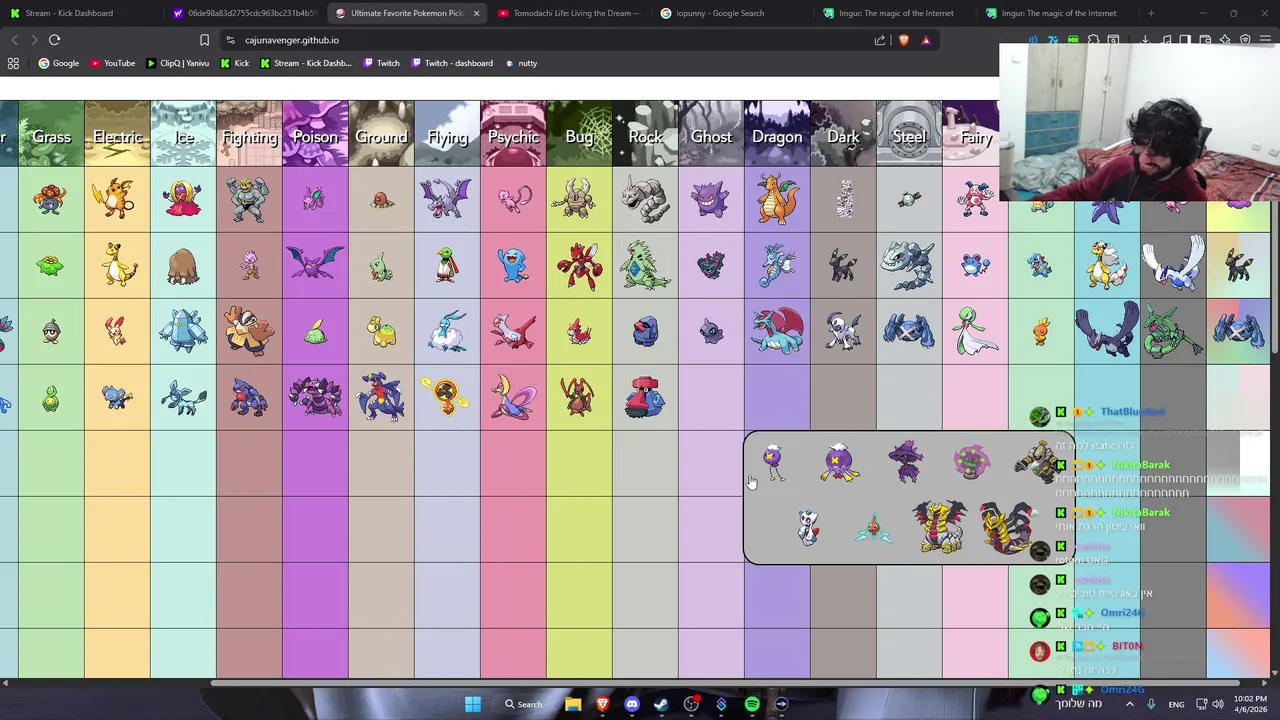Switch to Stream - Kick Dashboard tab
The width and height of the screenshot is (1280, 720).
click(80, 13)
